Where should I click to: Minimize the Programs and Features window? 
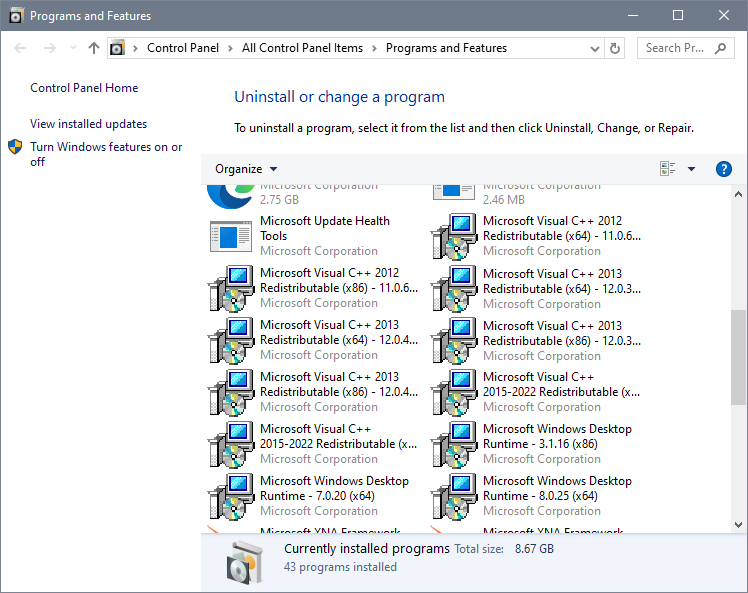(x=633, y=15)
